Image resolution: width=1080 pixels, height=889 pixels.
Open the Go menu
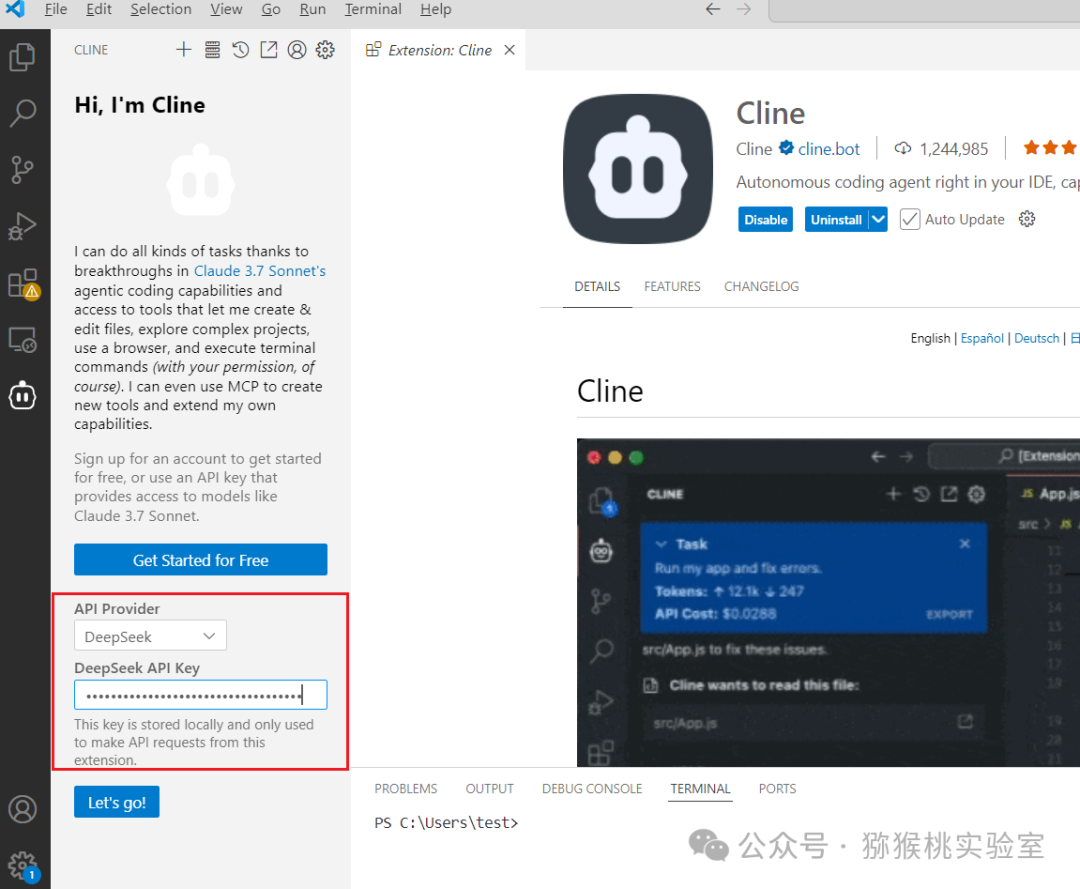click(271, 9)
